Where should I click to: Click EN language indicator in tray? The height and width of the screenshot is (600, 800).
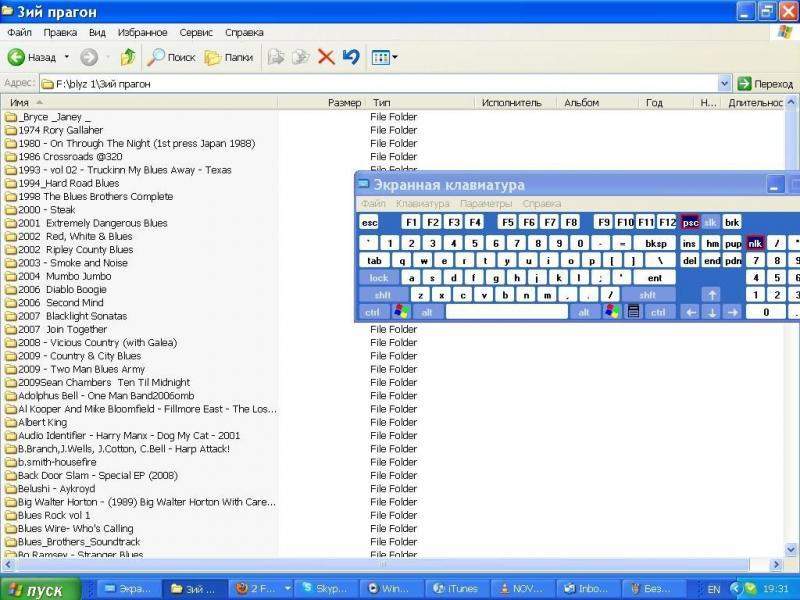[x=714, y=589]
